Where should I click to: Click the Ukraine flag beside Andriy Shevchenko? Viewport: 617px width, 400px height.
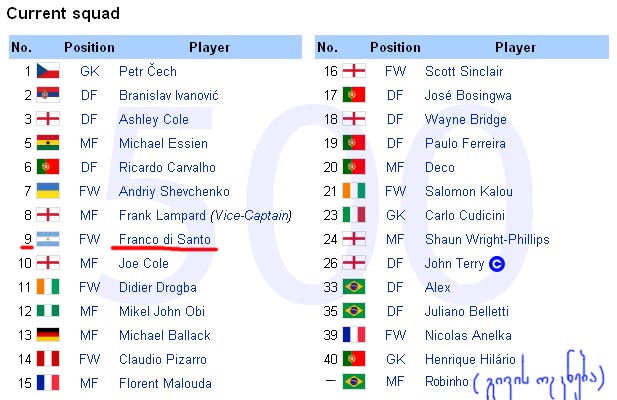pyautogui.click(x=48, y=191)
